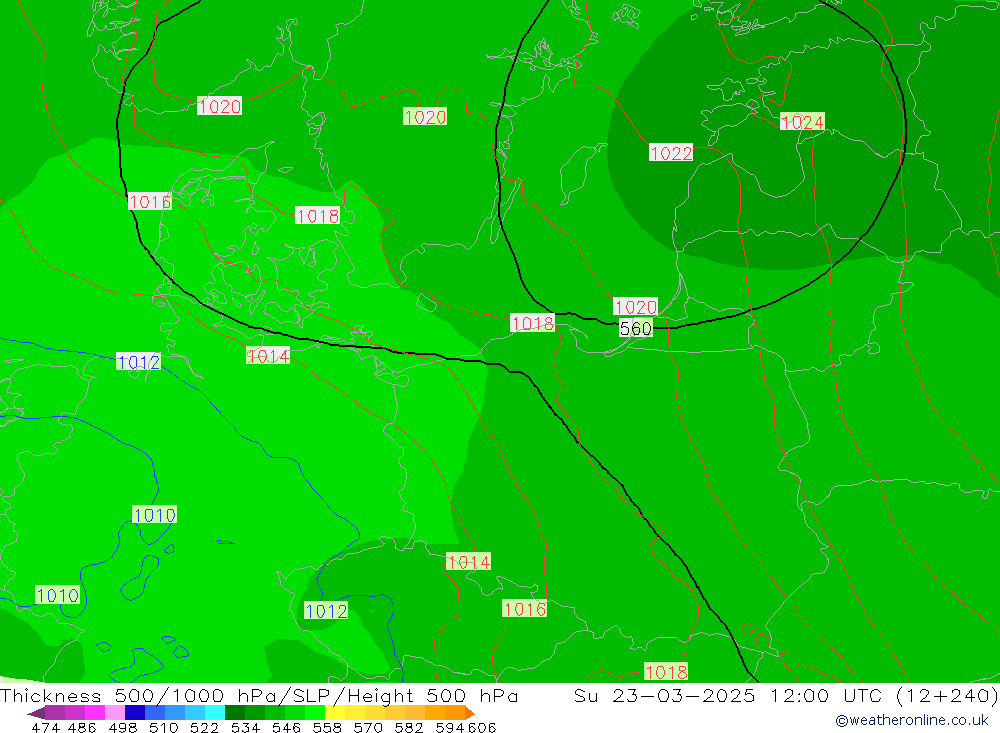Screen dimensions: 1000x733
Task: Click the darkest green legend swatch at 534
Action: point(235,713)
